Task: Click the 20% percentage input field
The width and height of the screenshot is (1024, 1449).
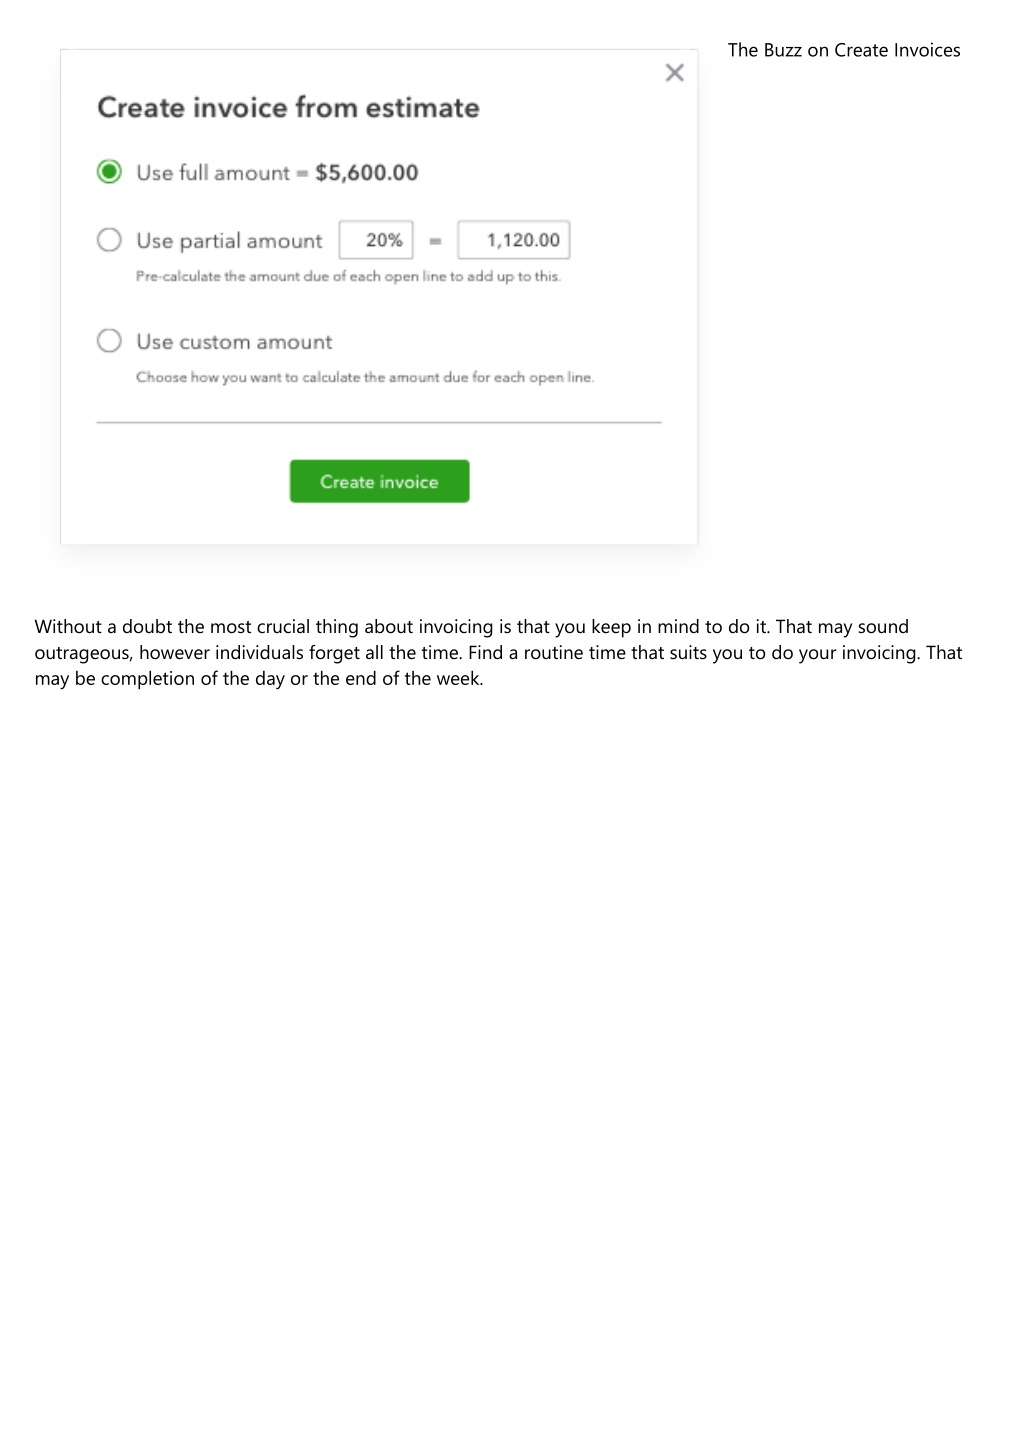Action: tap(376, 240)
